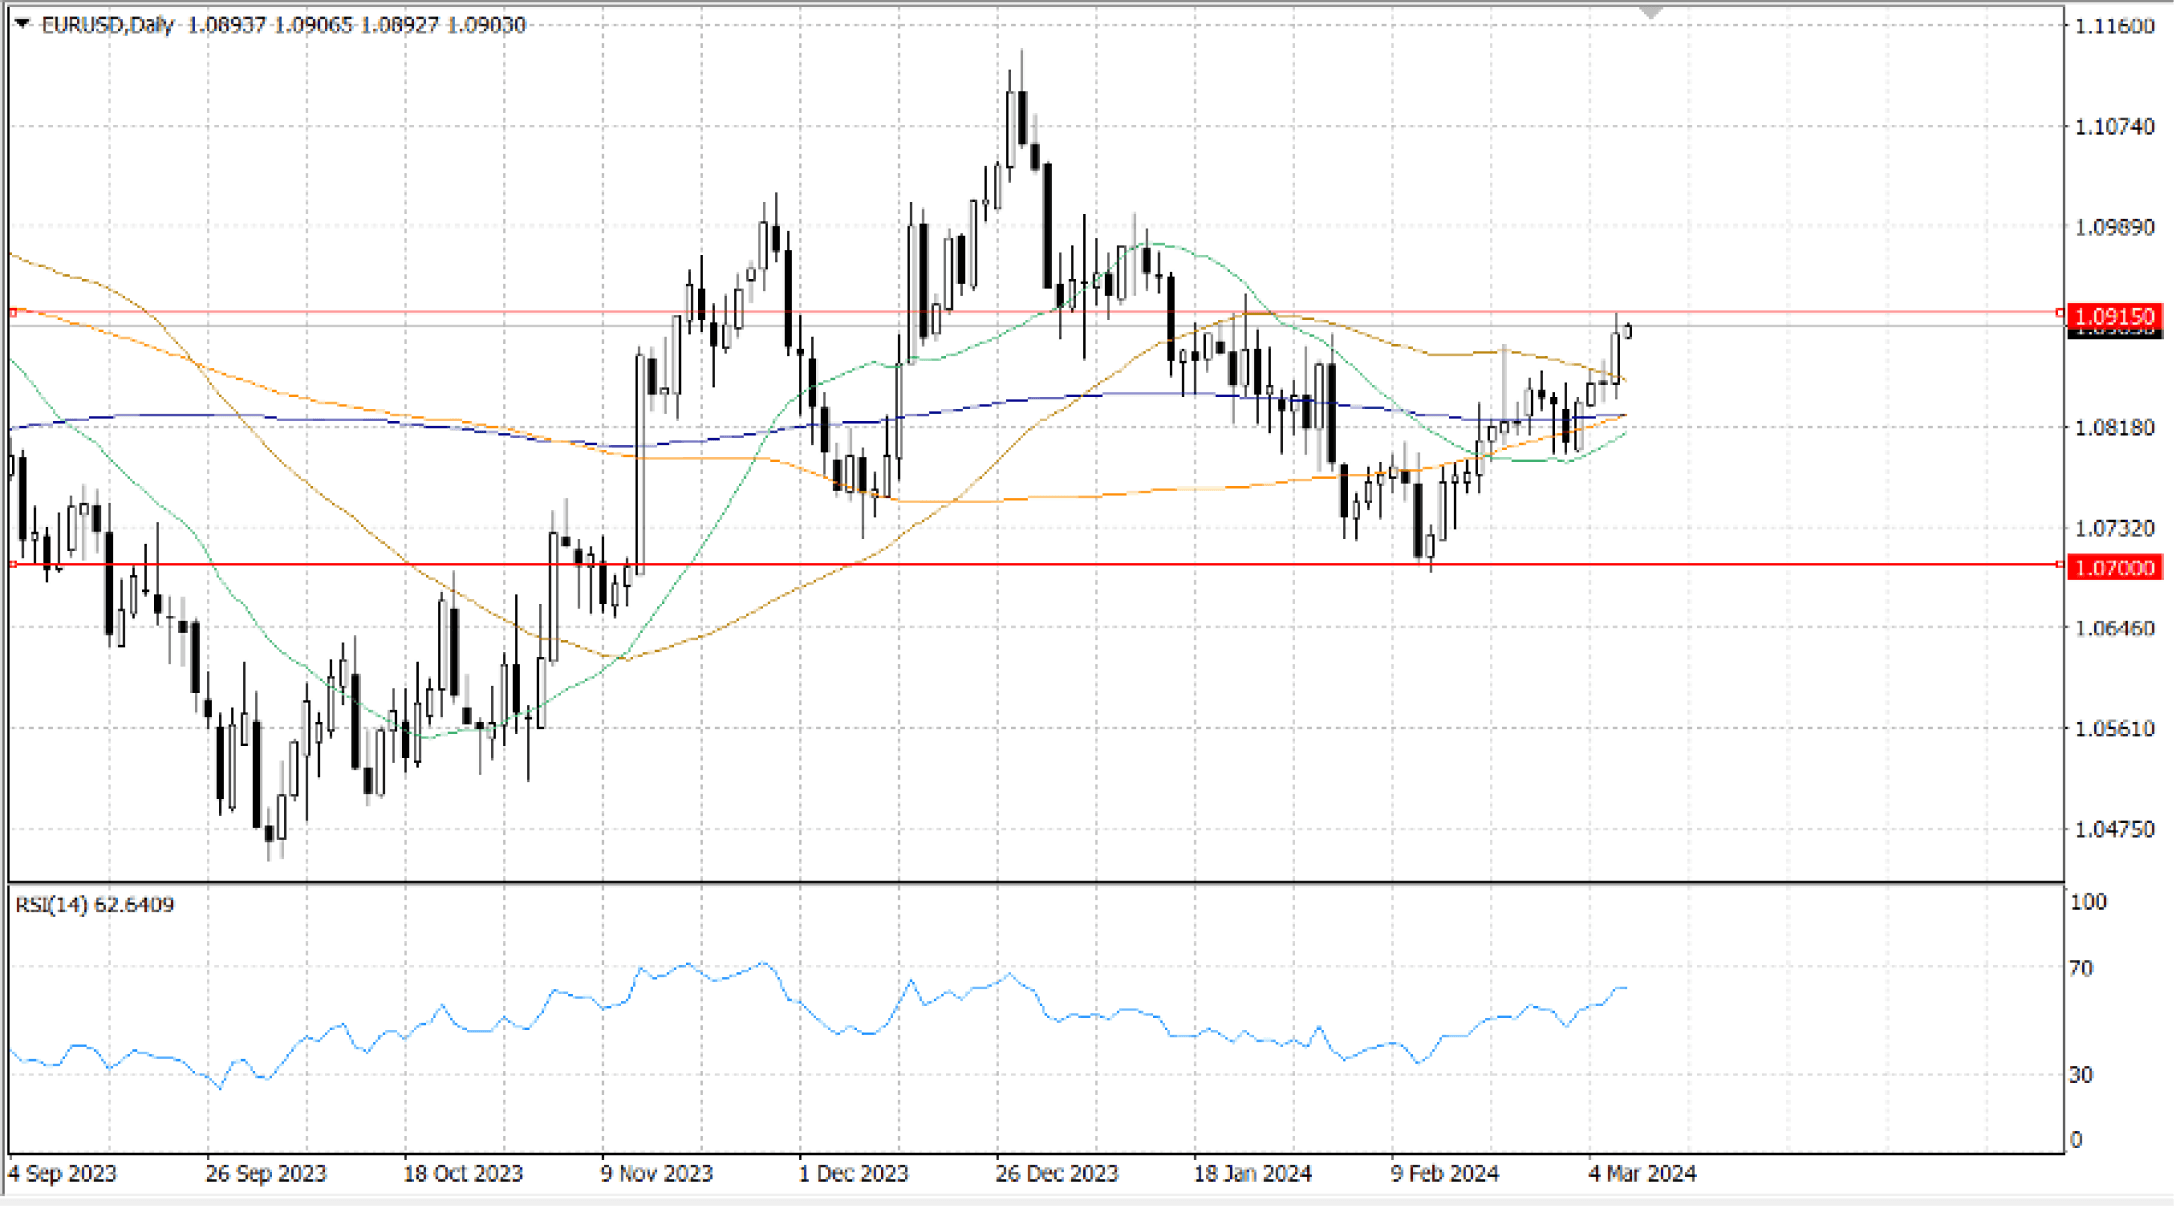The height and width of the screenshot is (1208, 2176).
Task: Click left handle of 1.09150 line
Action: tap(13, 312)
